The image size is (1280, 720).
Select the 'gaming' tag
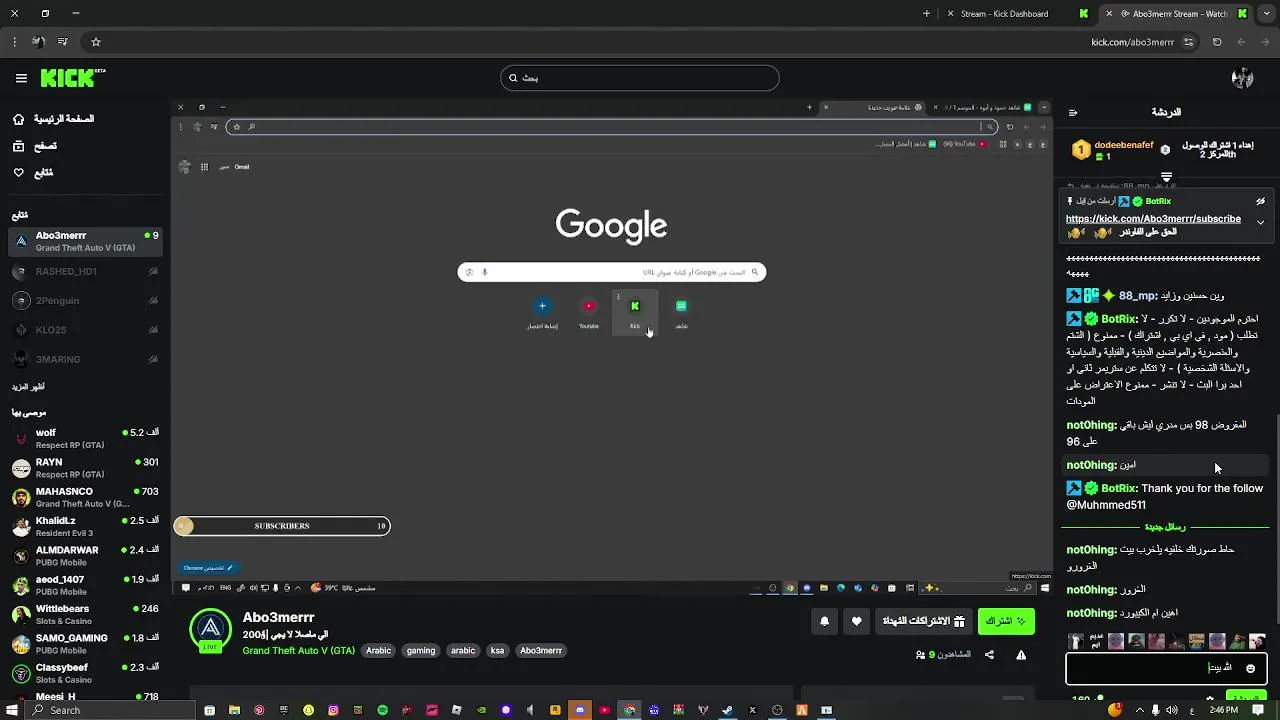tap(421, 650)
